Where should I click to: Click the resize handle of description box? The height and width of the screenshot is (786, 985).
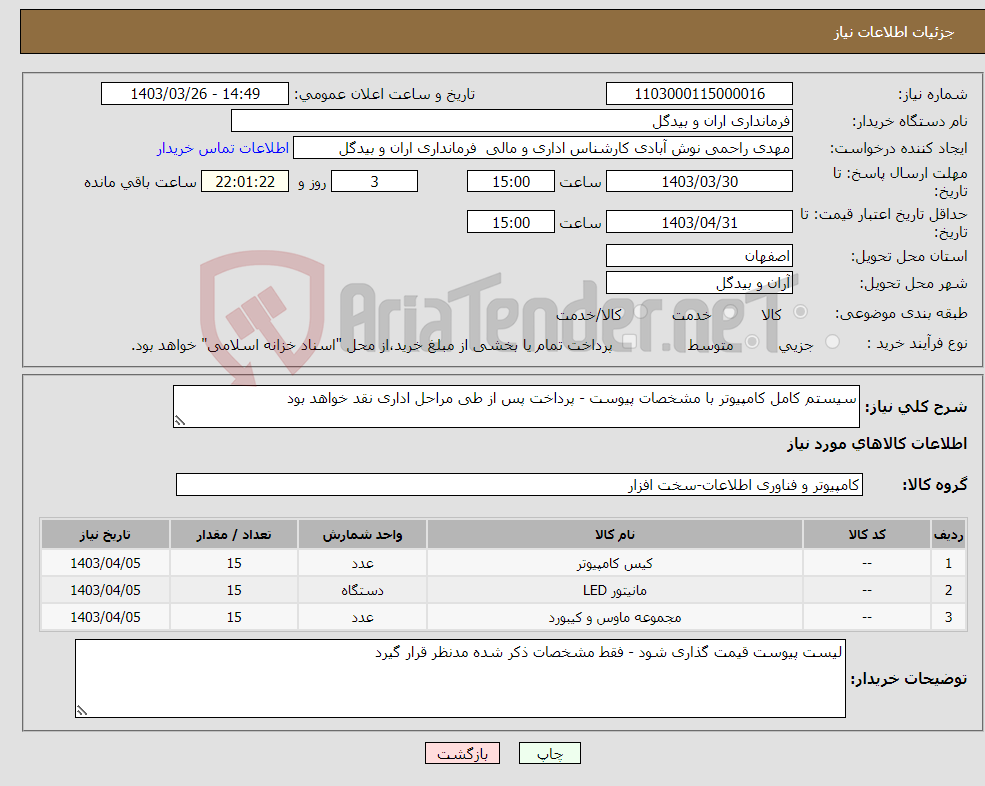click(x=180, y=421)
